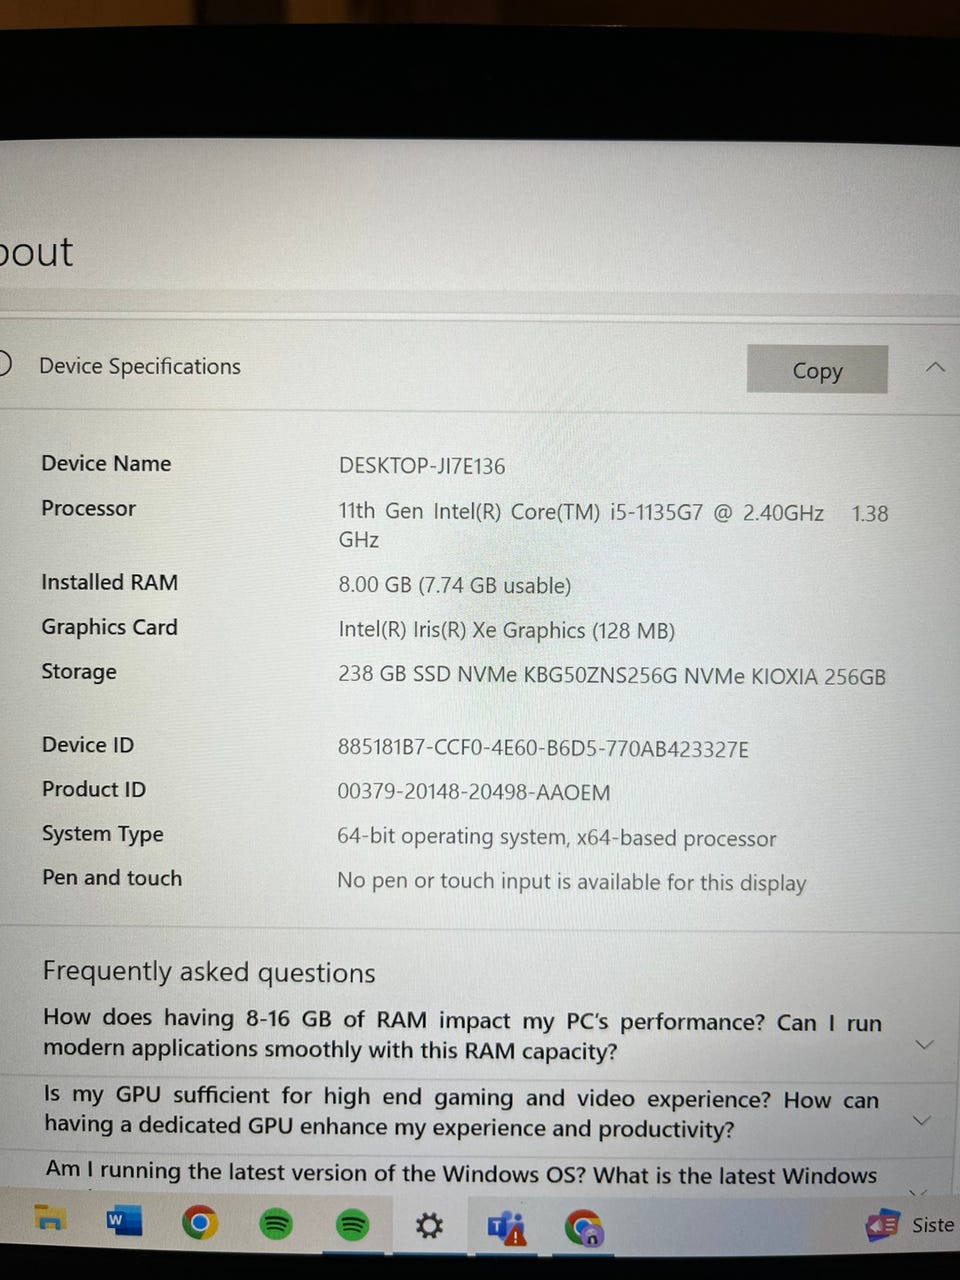Click the 'Device Name' label
The height and width of the screenshot is (1280, 960).
pyautogui.click(x=106, y=463)
